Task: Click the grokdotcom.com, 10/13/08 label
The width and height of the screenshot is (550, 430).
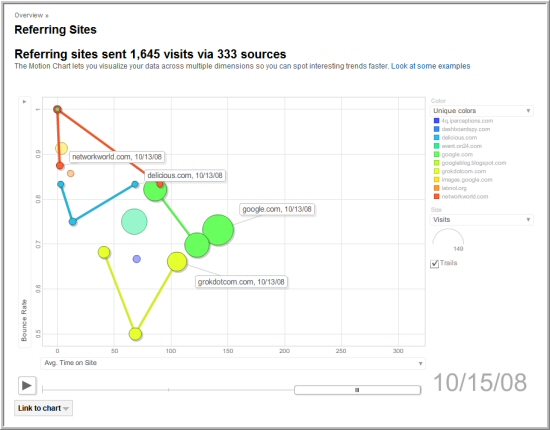Action: coord(241,282)
